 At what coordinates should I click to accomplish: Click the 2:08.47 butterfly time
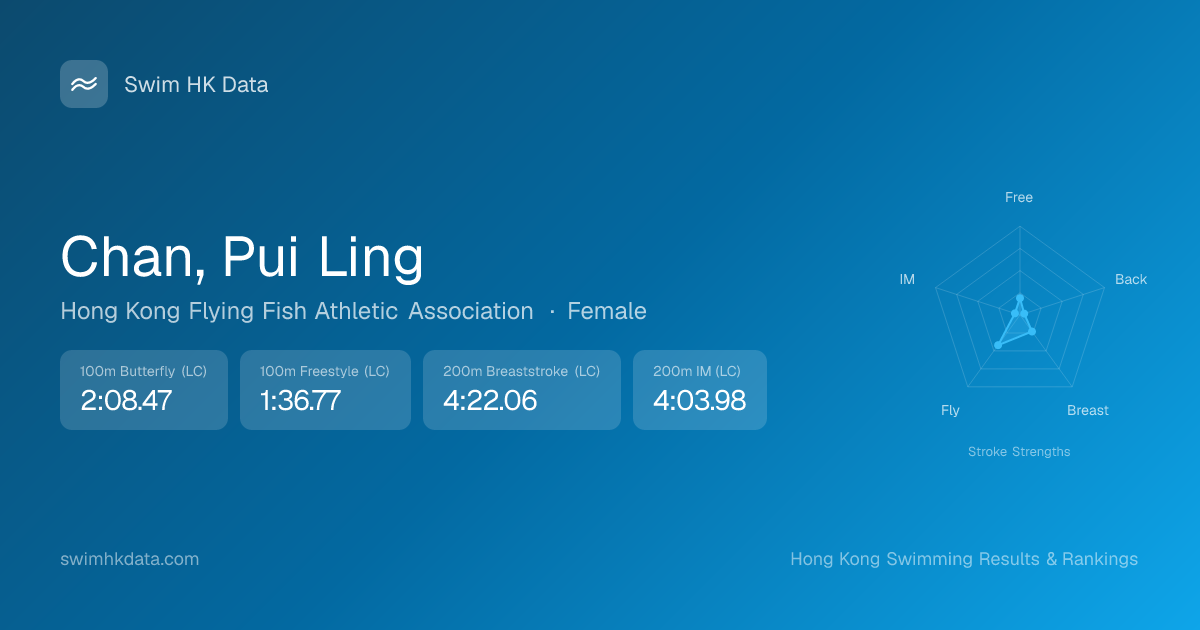[x=126, y=401]
